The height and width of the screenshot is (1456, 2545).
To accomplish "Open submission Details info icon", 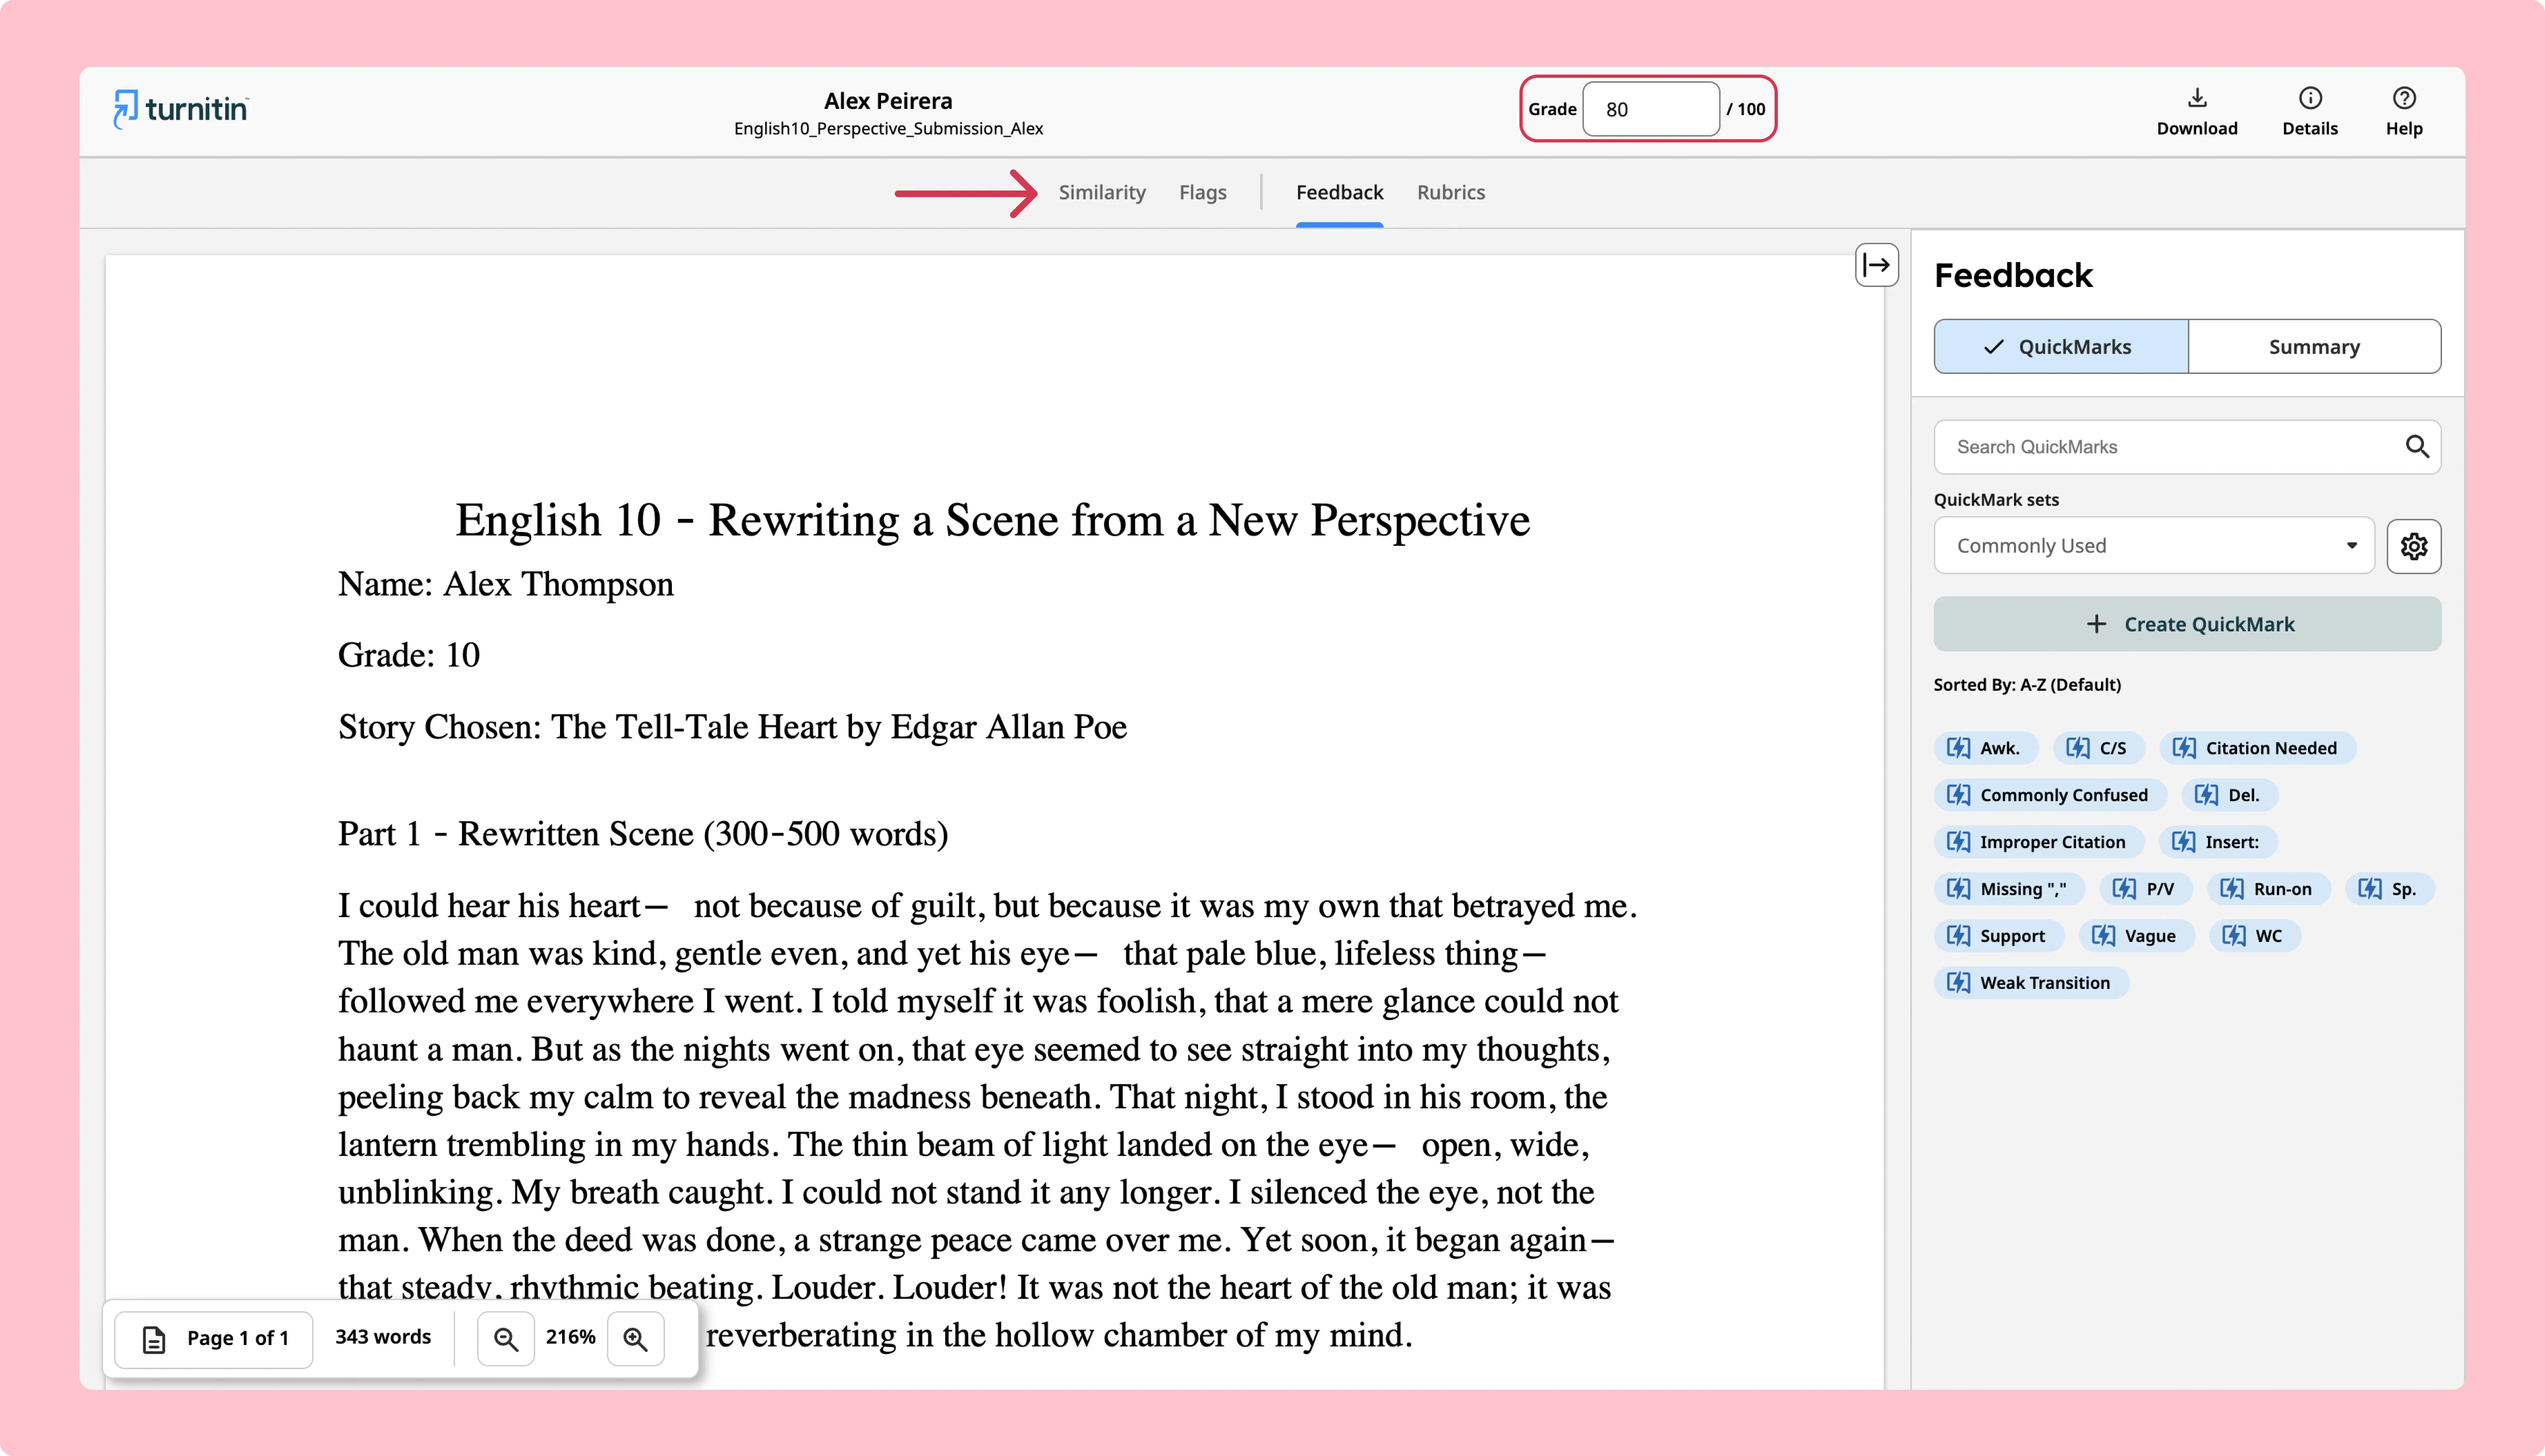I will (x=2310, y=98).
